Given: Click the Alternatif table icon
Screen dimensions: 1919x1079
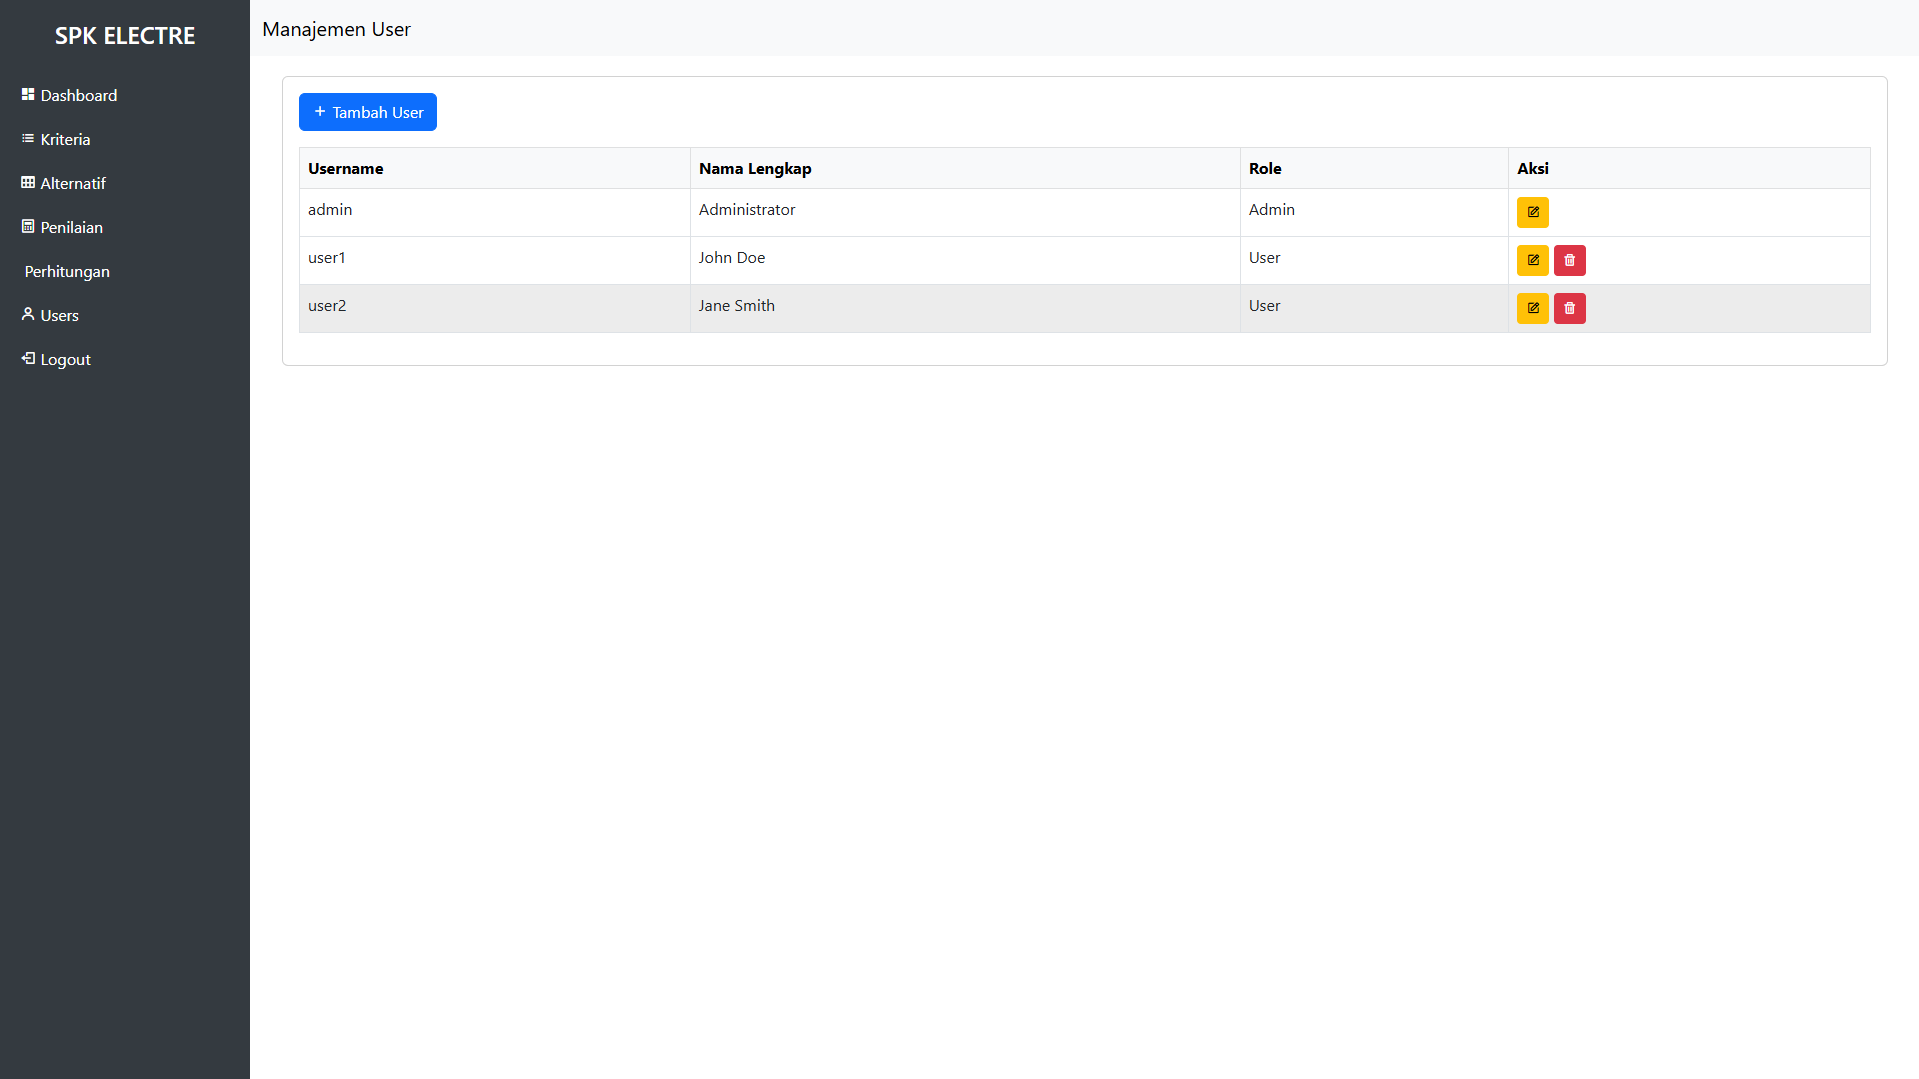Looking at the screenshot, I should tap(28, 182).
